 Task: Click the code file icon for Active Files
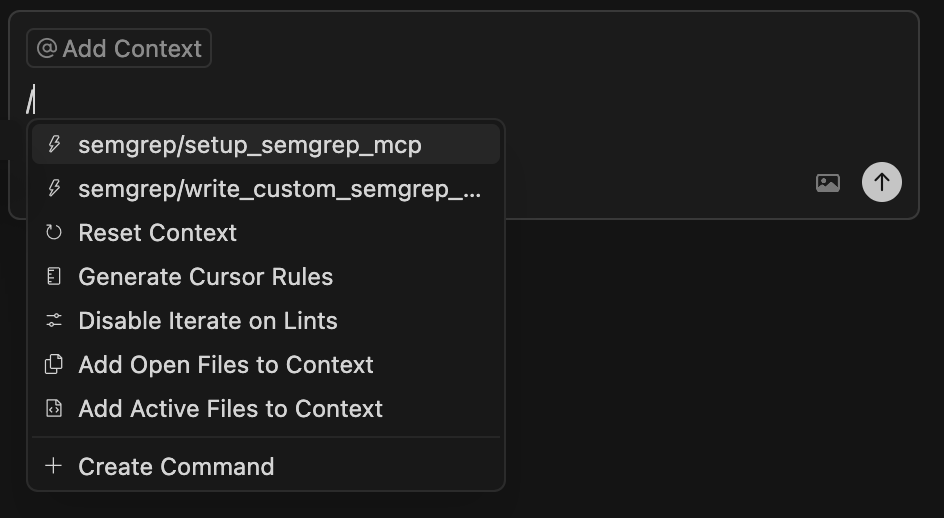coord(54,409)
